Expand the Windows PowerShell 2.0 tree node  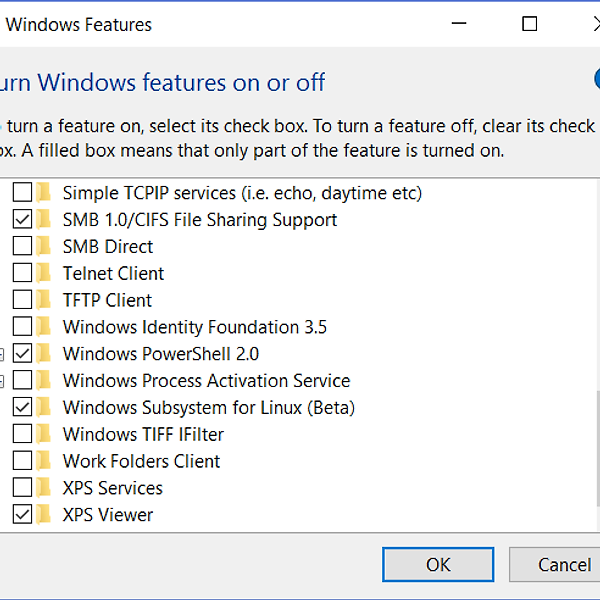tap(2, 354)
